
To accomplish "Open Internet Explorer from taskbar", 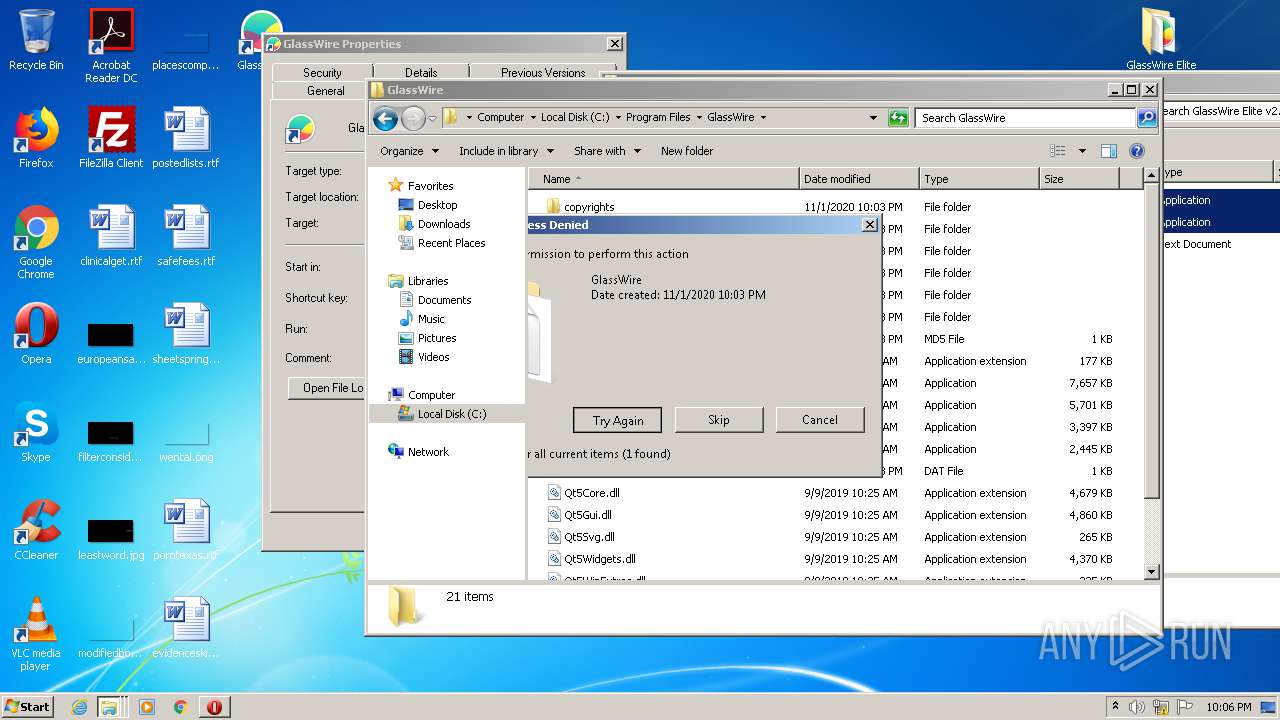I will 79,707.
